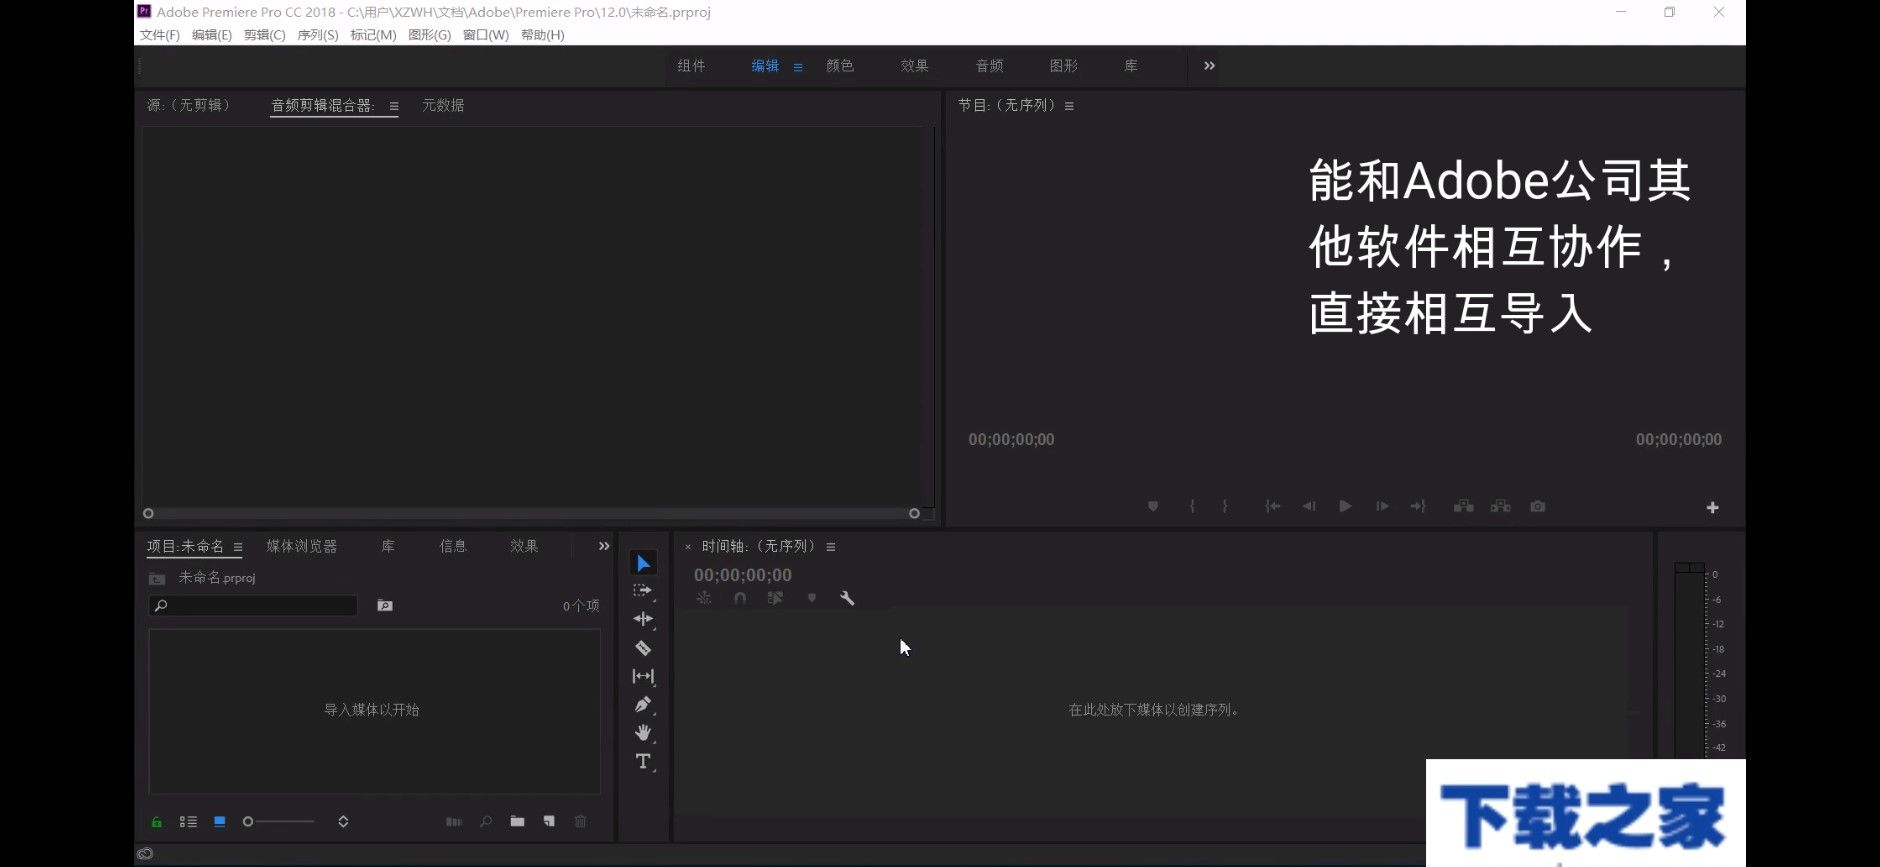
Task: Open the 图形(G) menu
Action: (x=430, y=35)
